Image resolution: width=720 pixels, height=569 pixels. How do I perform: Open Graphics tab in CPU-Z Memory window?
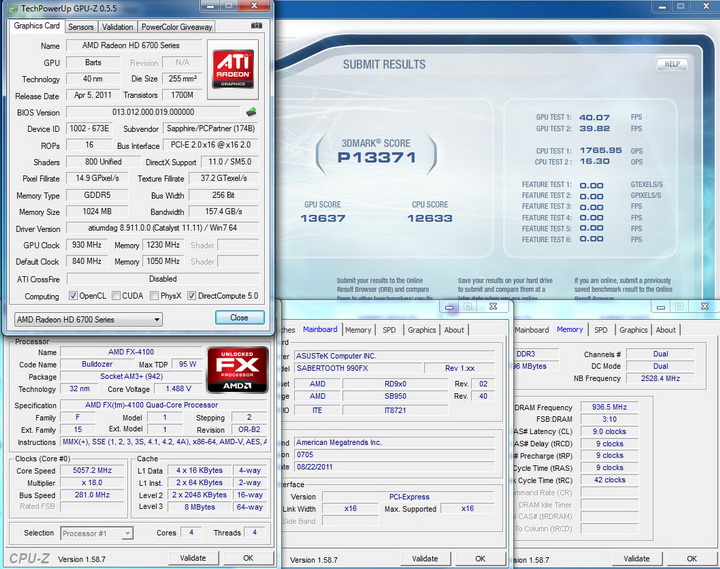click(x=633, y=330)
